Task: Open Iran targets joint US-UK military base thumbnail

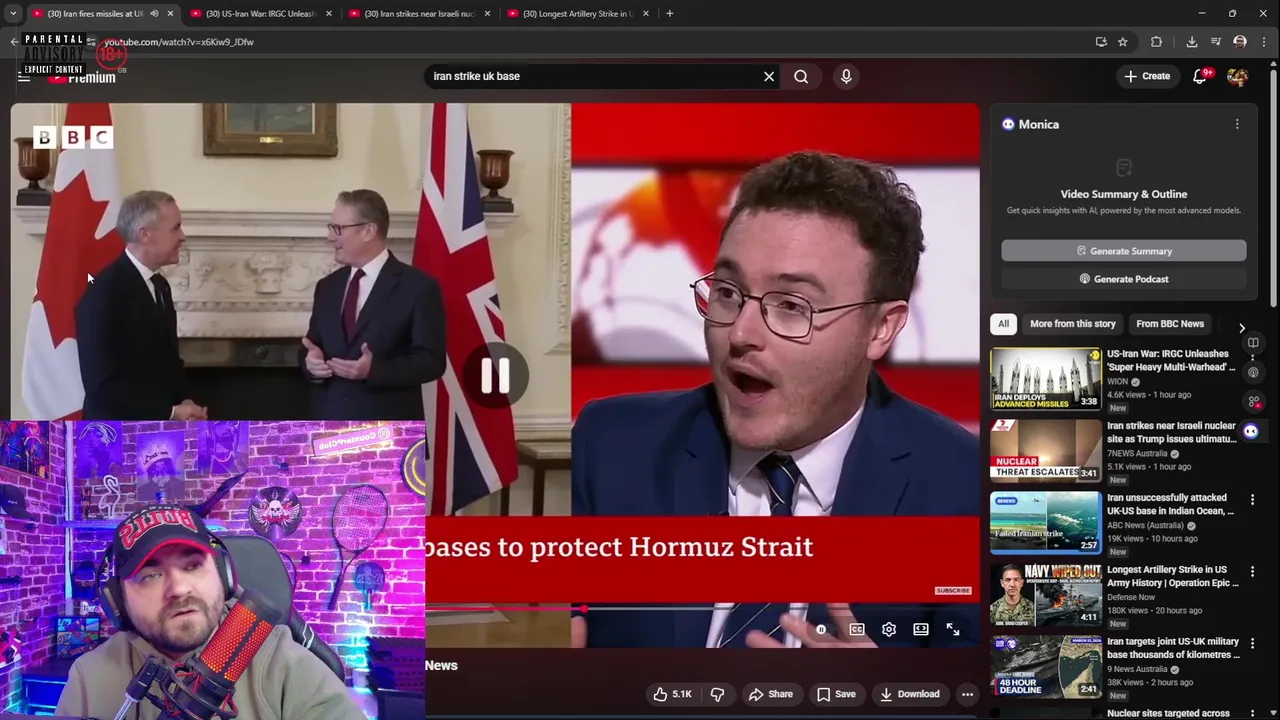Action: coord(1046,666)
